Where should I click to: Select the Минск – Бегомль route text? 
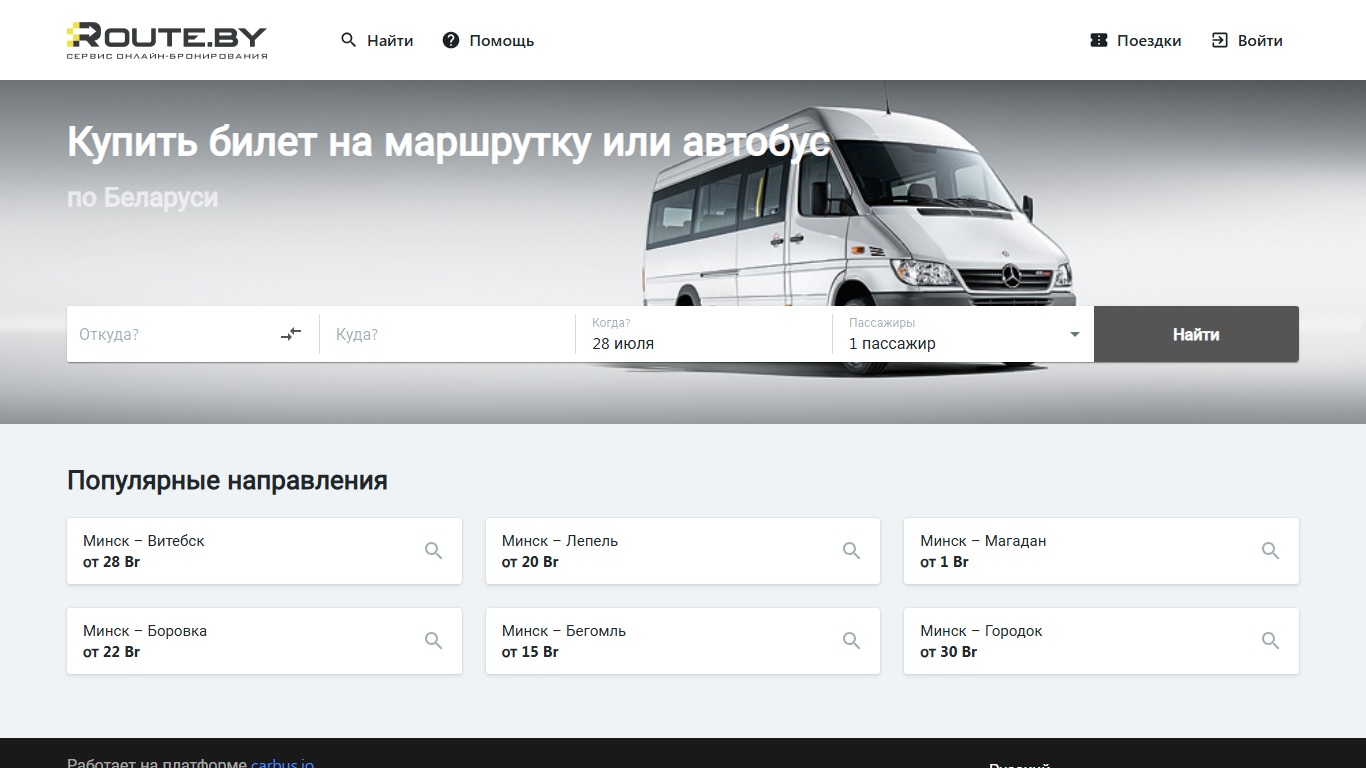point(564,630)
